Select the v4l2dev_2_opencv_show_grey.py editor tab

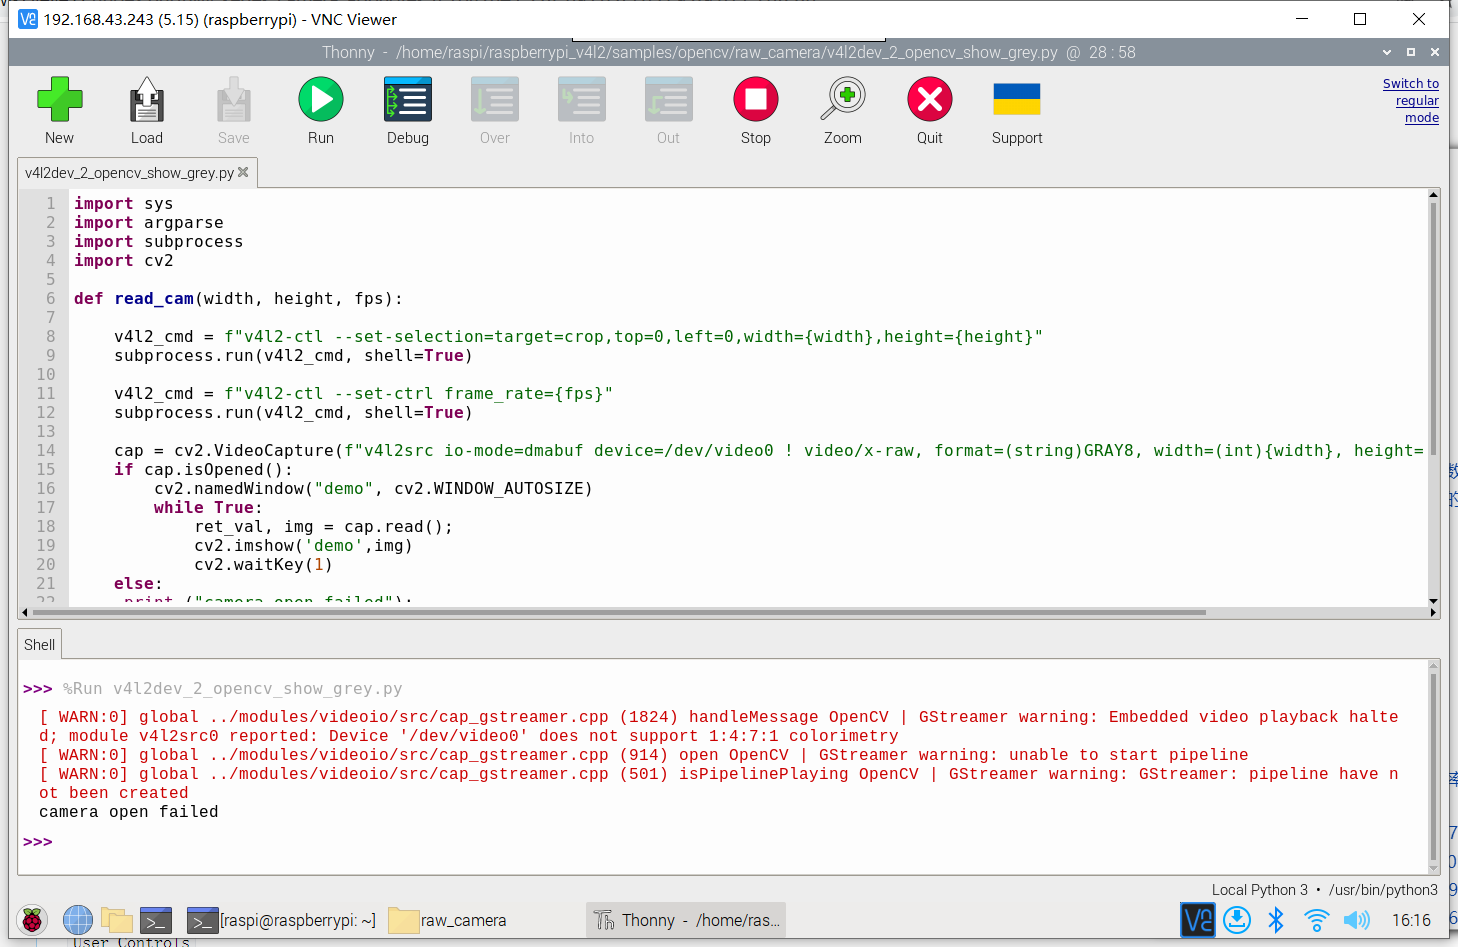[x=129, y=173]
